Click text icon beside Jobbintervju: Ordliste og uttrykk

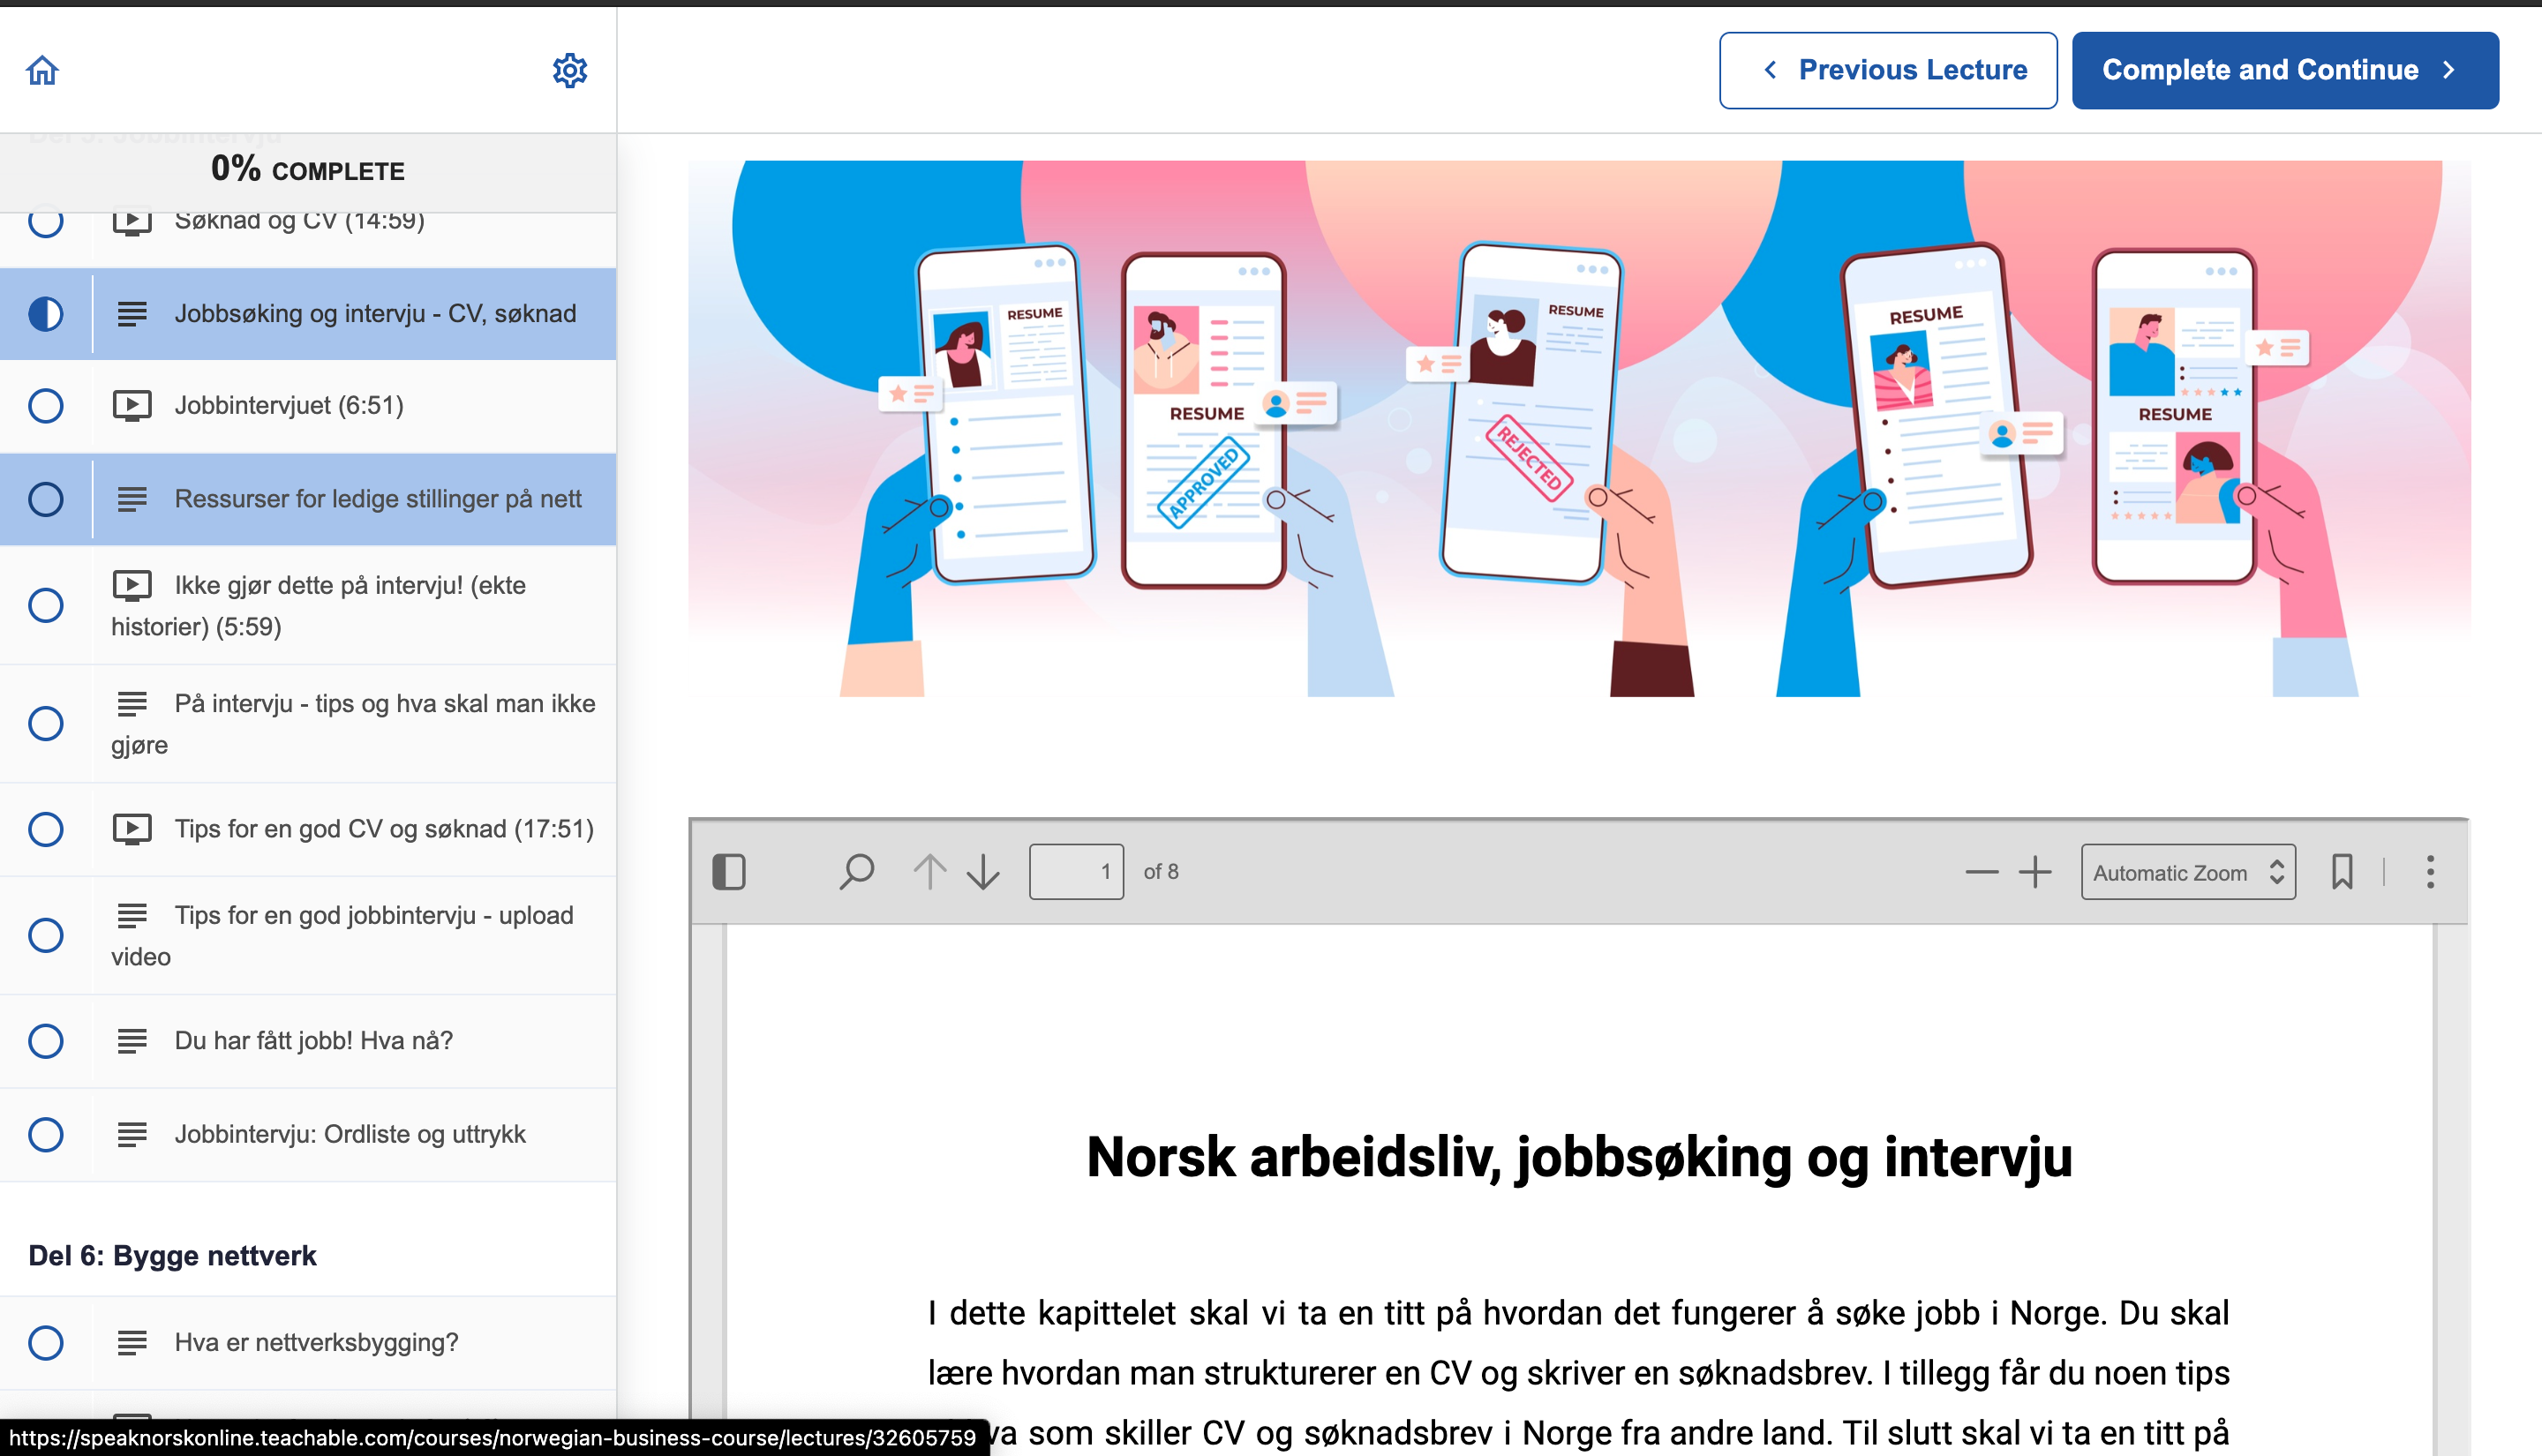tap(132, 1135)
